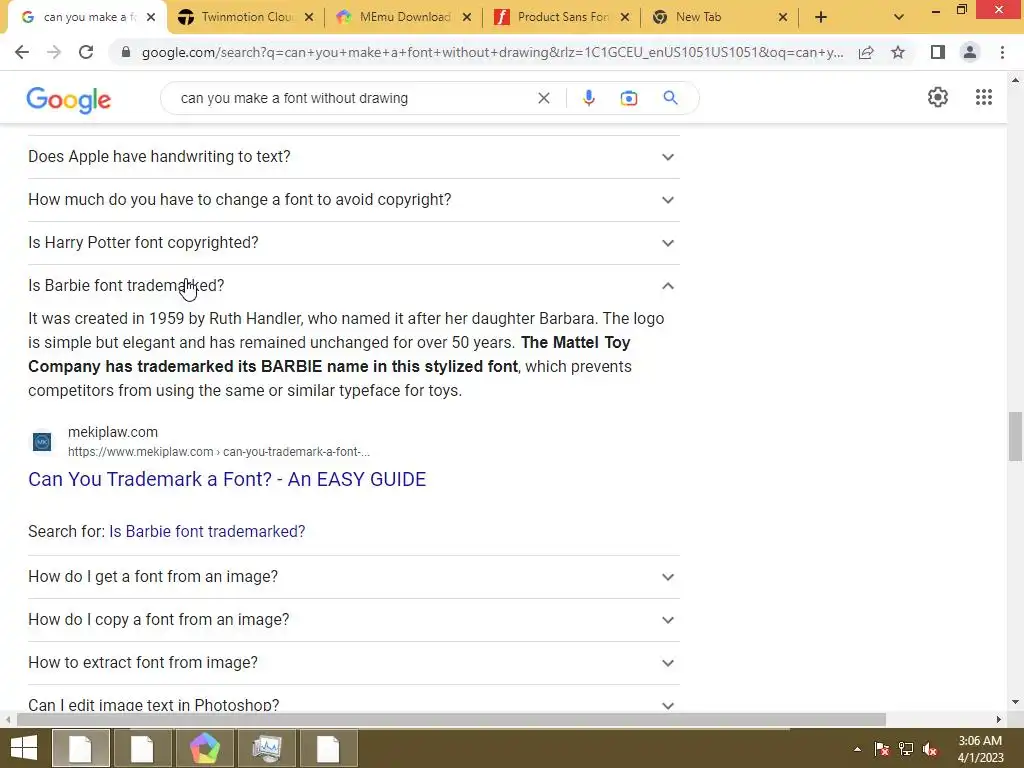Open the Windows Start button
The width and height of the screenshot is (1024, 768).
24,748
